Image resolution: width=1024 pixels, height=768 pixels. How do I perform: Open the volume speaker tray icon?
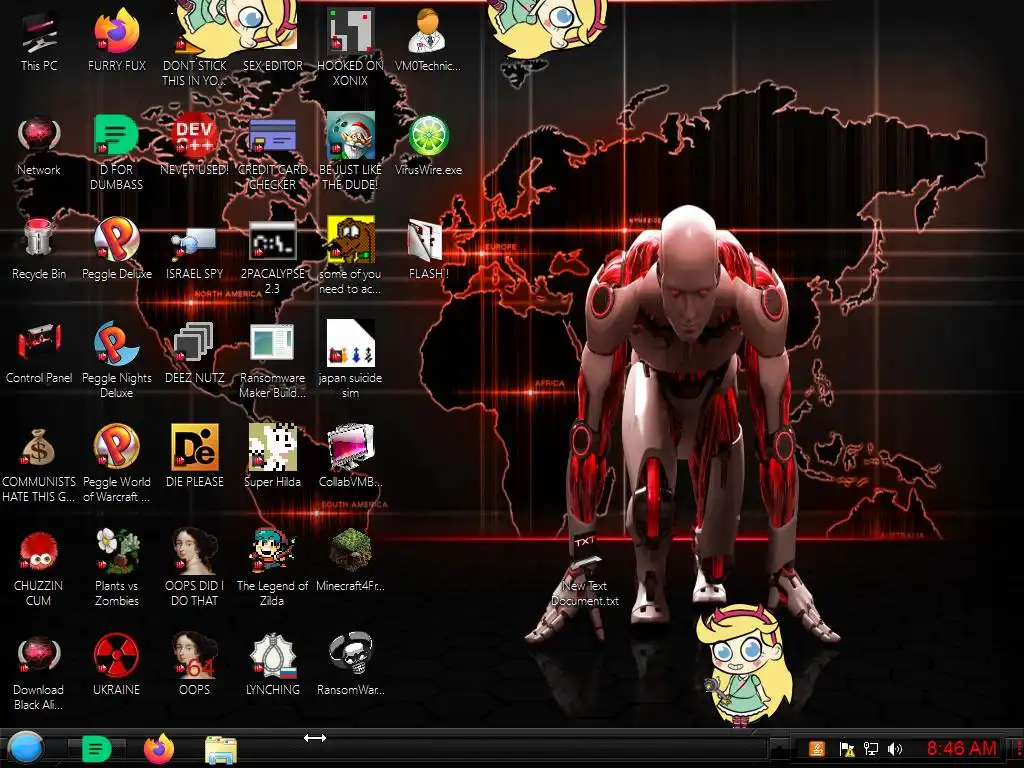pos(895,749)
